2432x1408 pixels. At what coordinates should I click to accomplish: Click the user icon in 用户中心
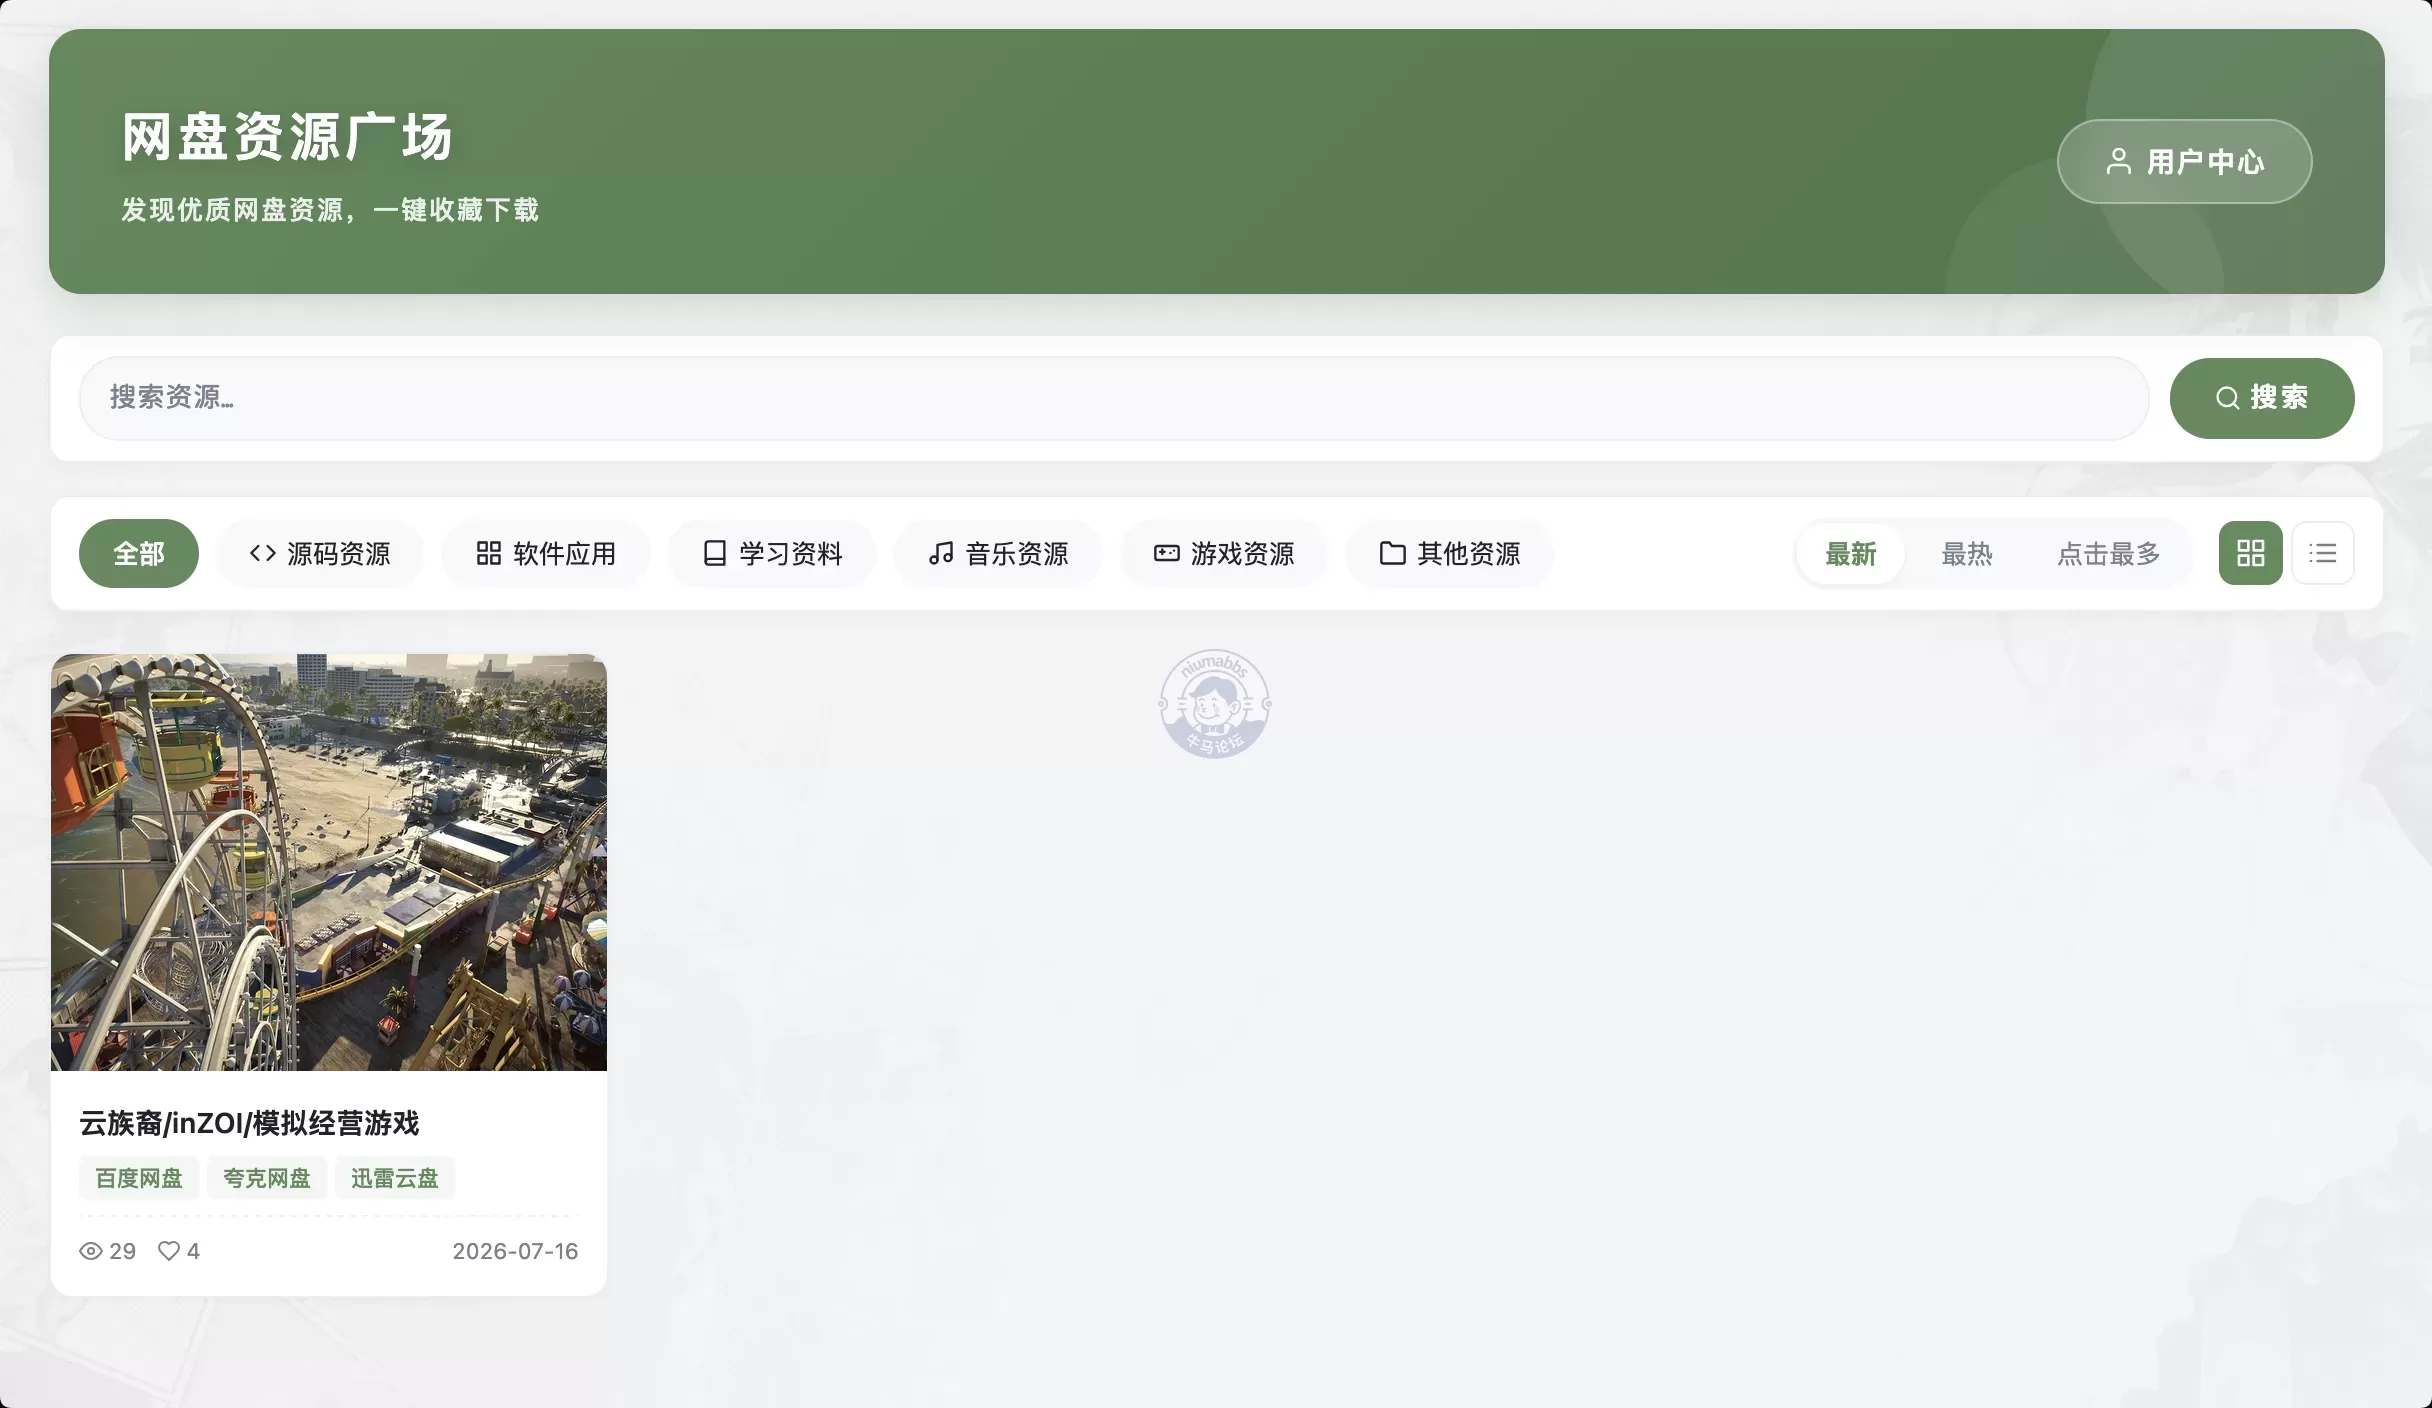tap(2118, 161)
